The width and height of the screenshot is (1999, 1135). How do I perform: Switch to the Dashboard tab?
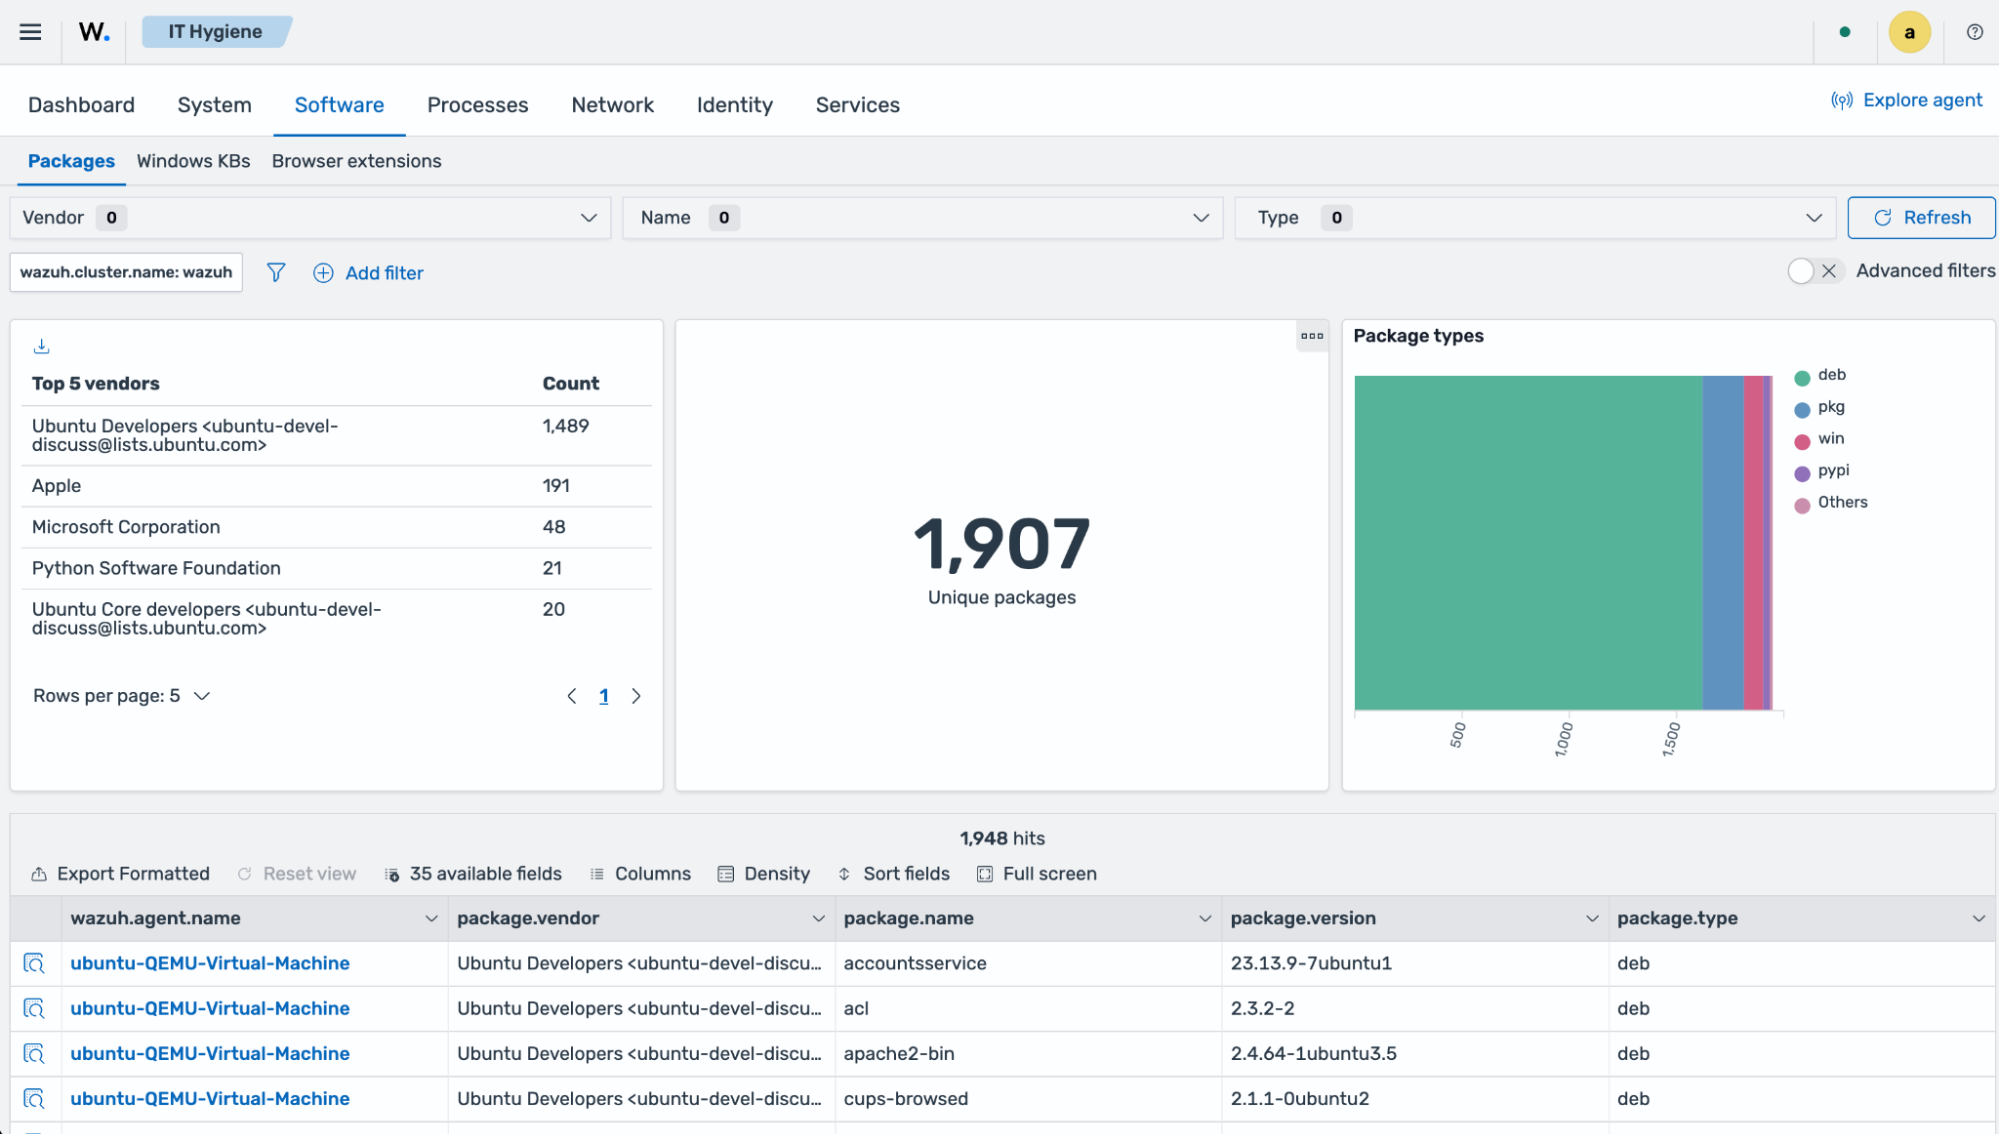(81, 105)
